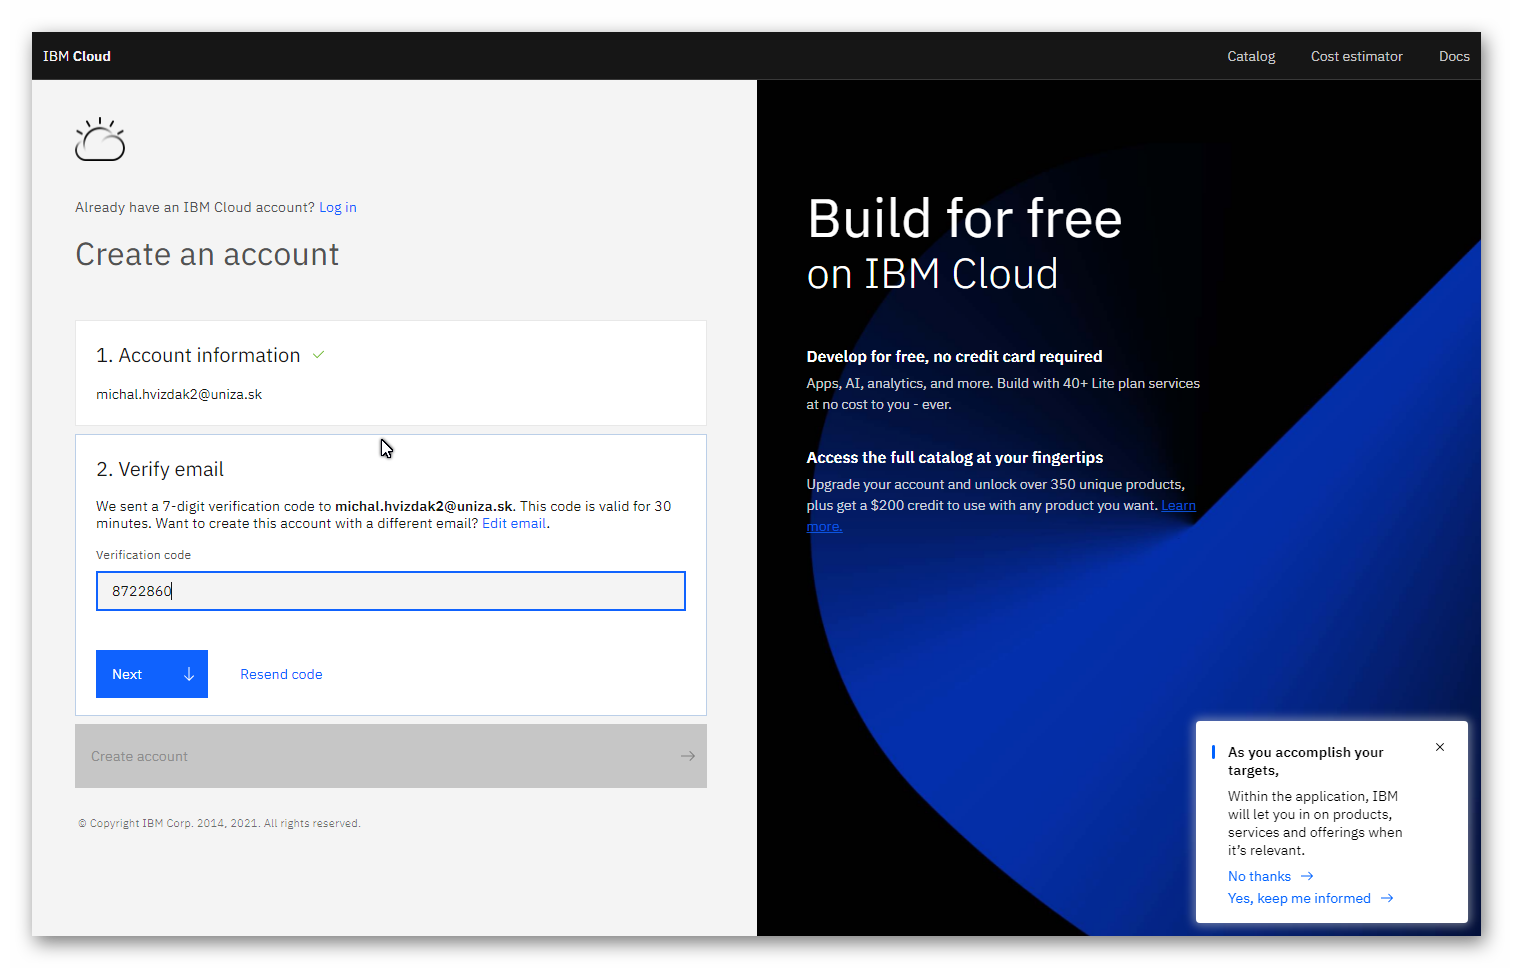Click the arrow next to No thanks
Viewport: 1513px width, 968px height.
(1307, 876)
